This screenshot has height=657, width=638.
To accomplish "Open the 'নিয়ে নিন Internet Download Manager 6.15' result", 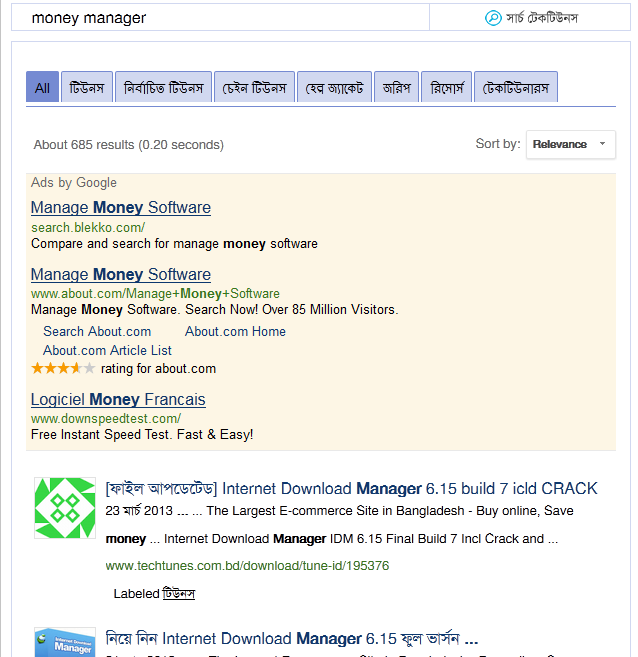I will point(292,639).
